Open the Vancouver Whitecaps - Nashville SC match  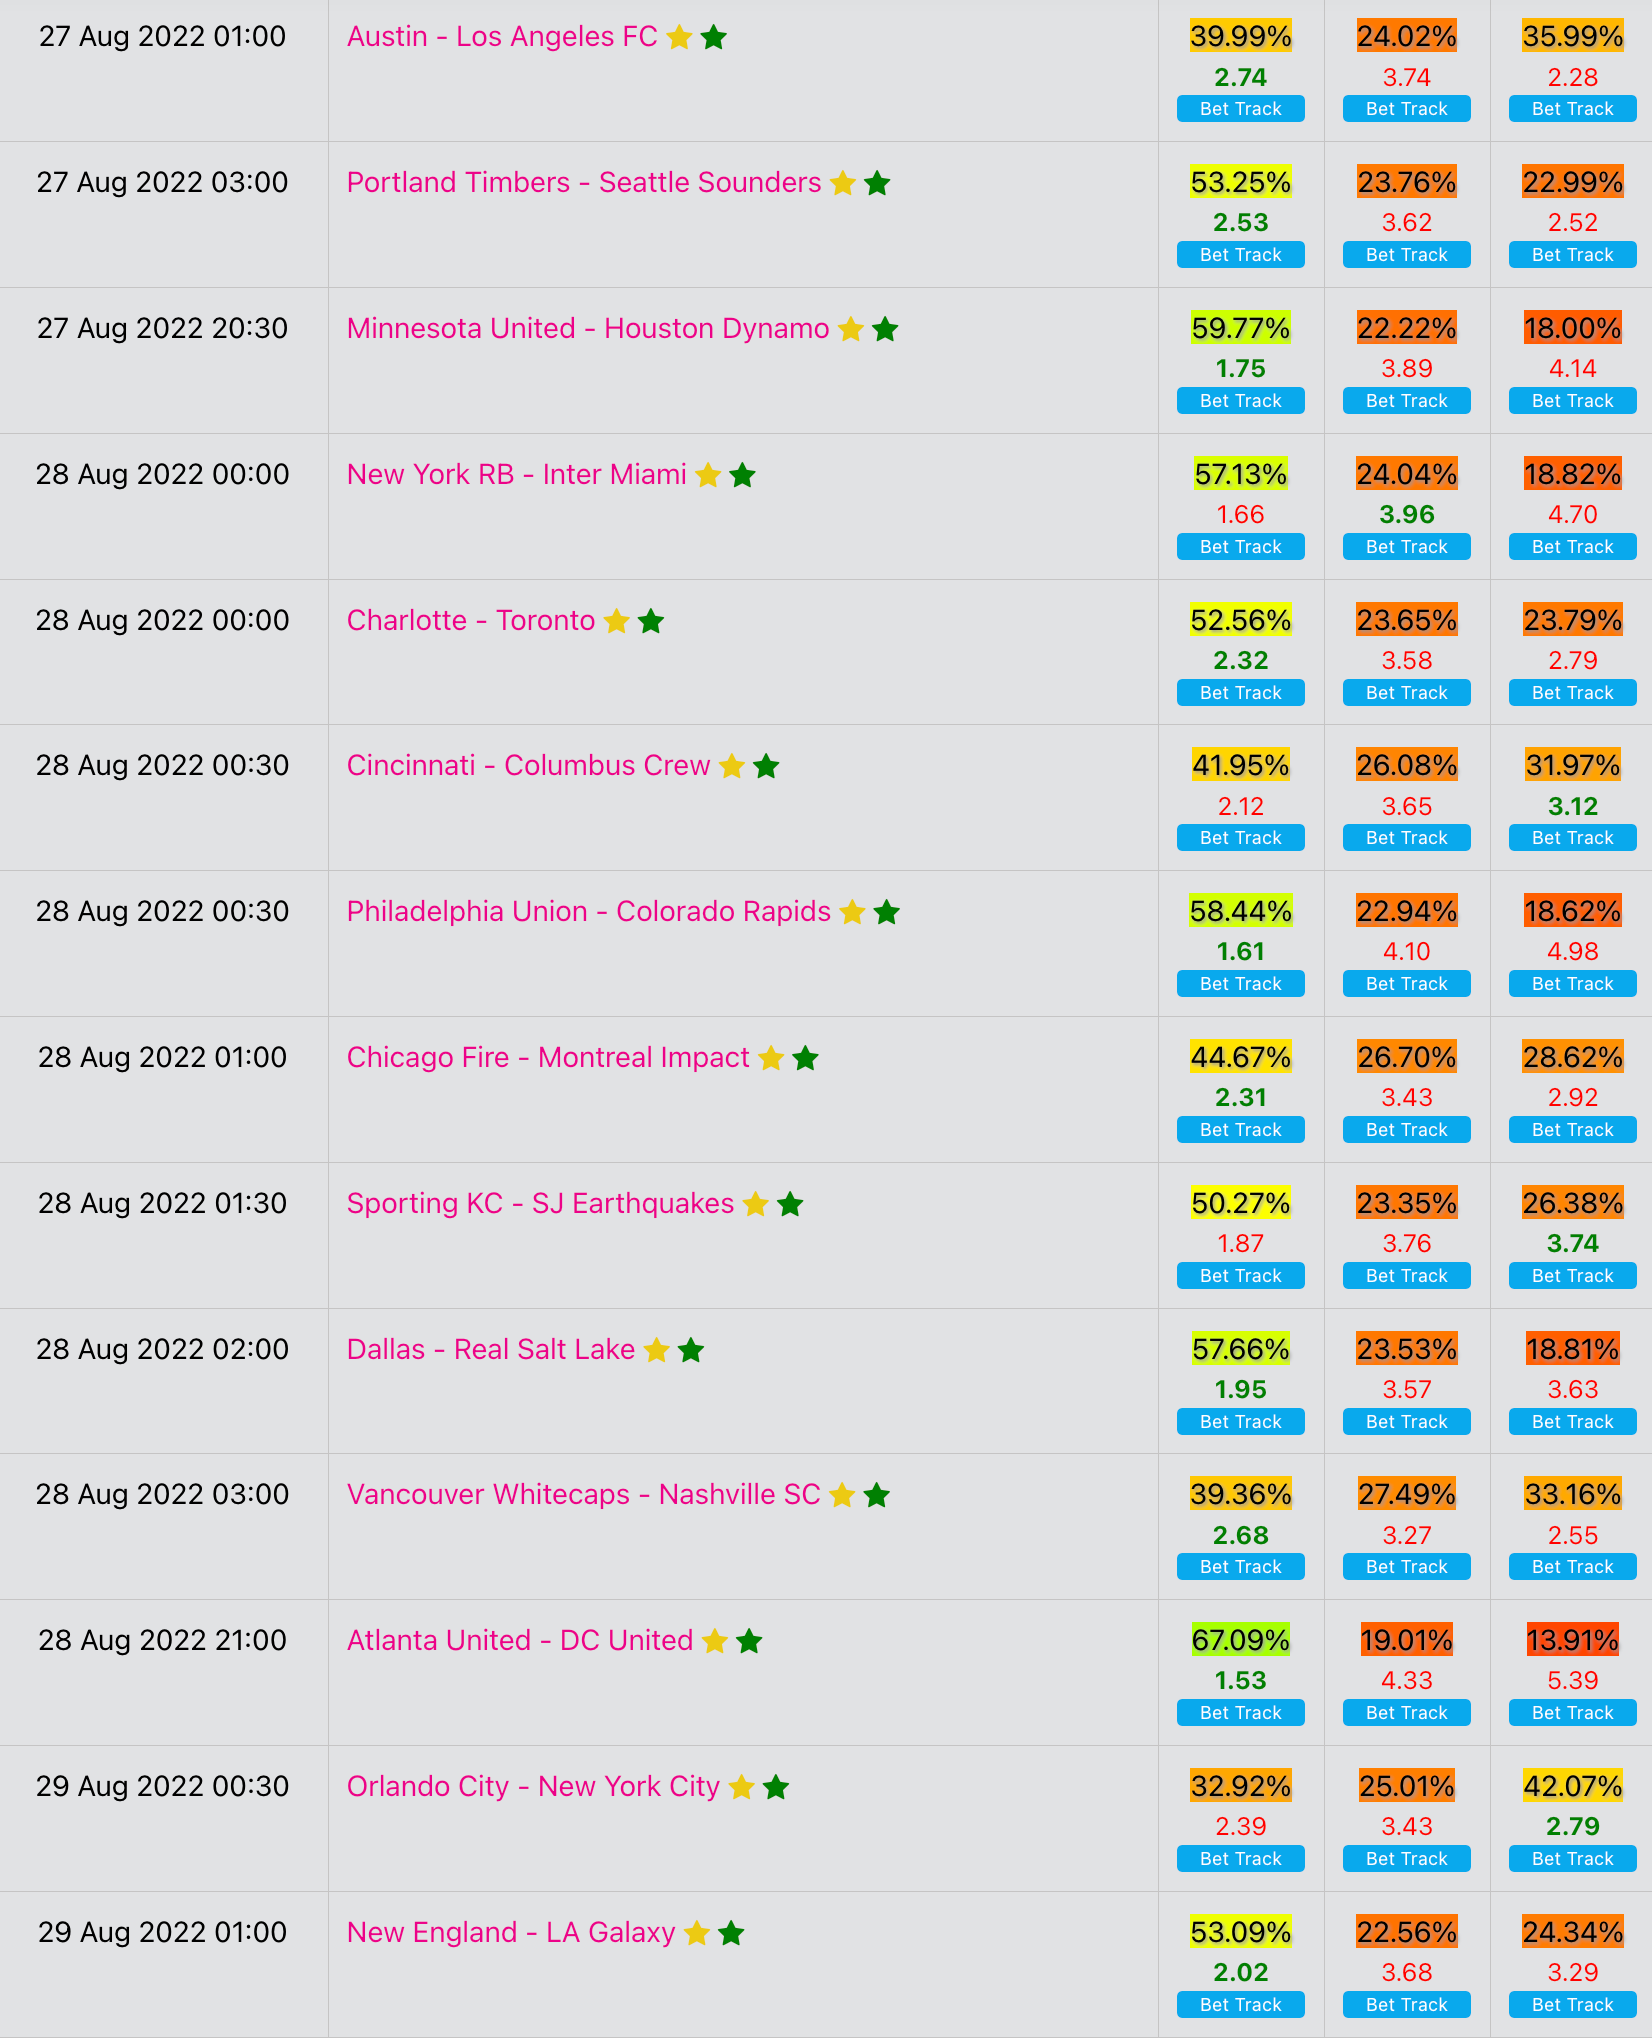coord(583,1494)
